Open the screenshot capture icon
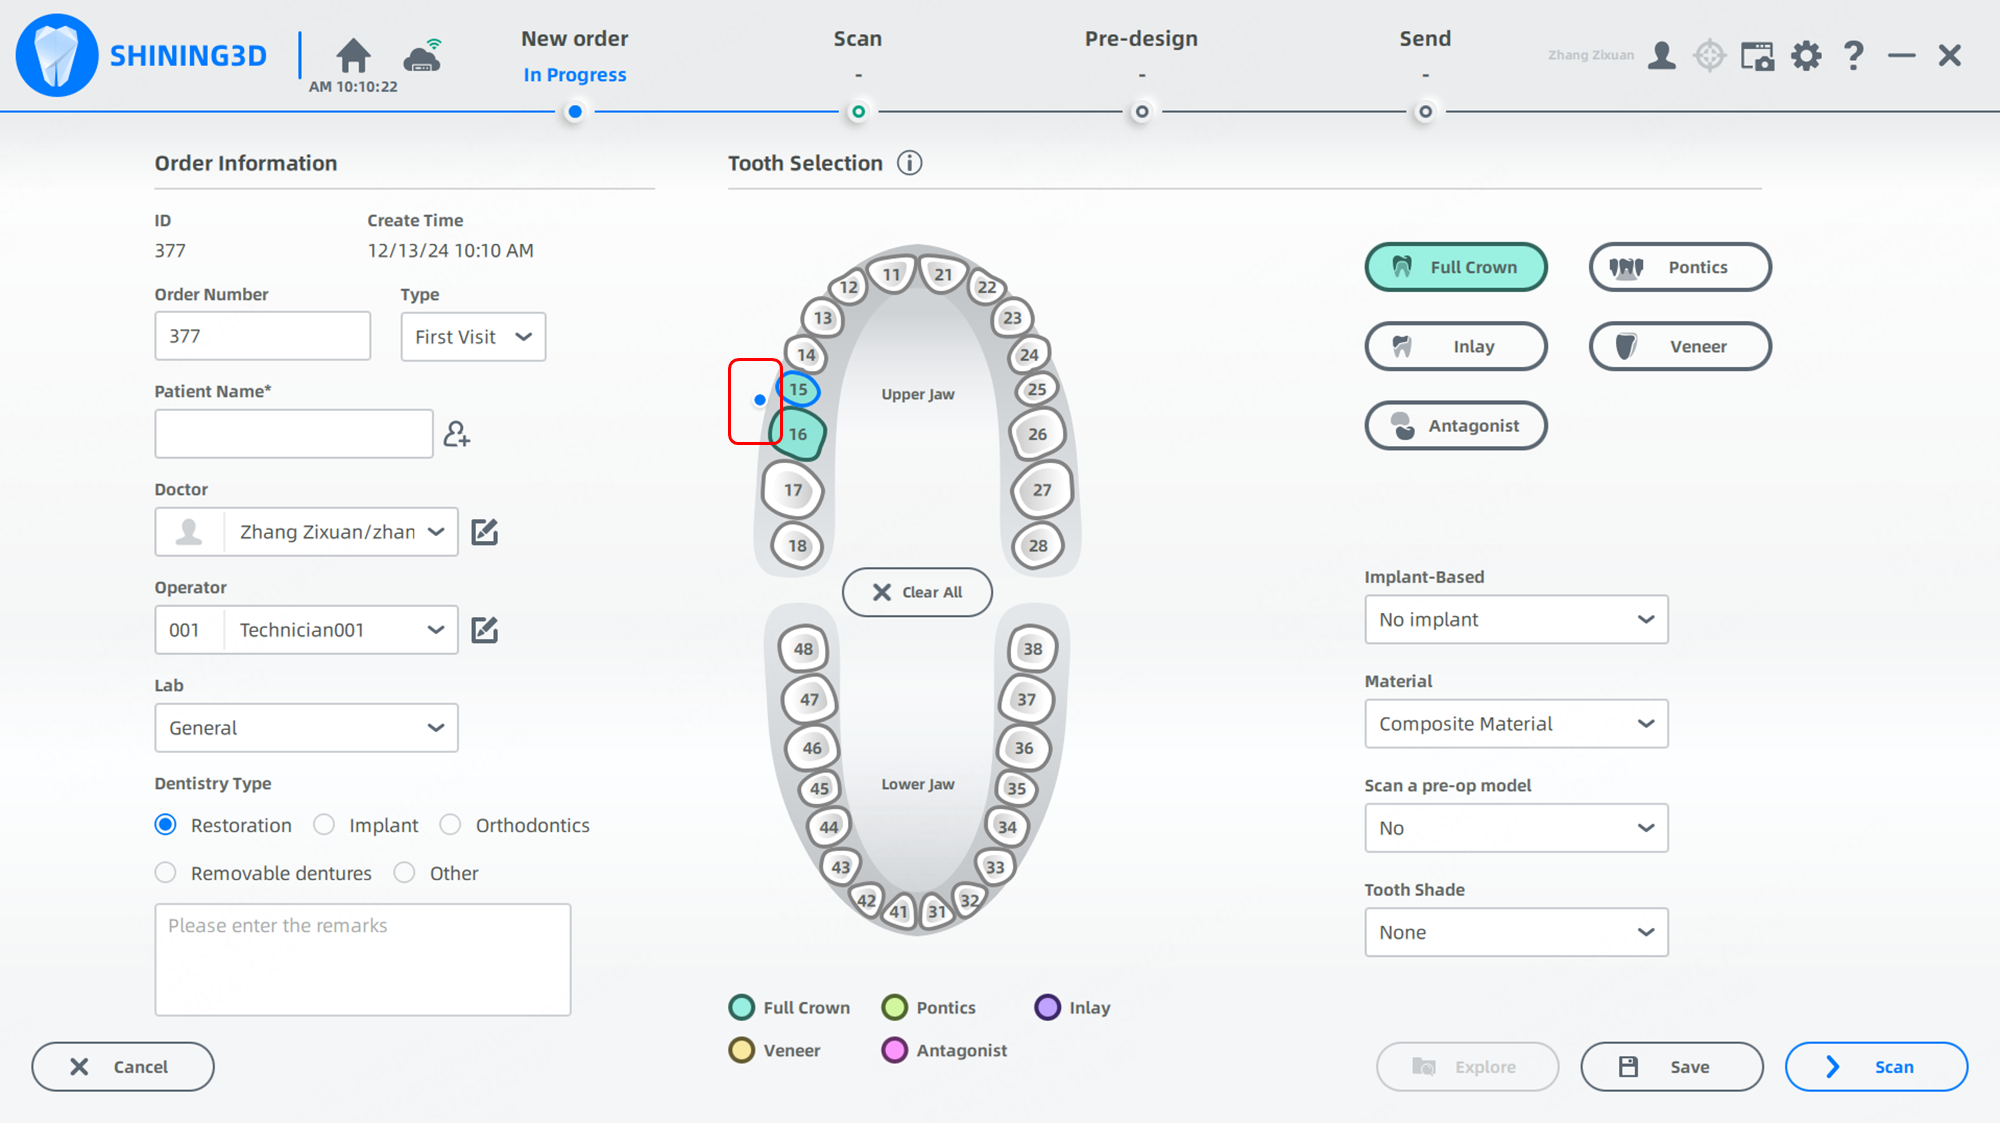The image size is (2000, 1123). [x=1757, y=56]
